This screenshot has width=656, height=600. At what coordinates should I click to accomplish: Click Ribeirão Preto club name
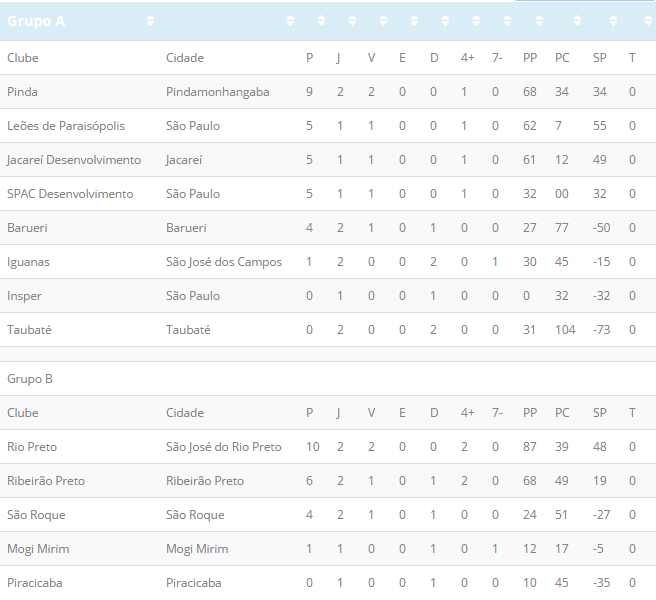point(46,481)
